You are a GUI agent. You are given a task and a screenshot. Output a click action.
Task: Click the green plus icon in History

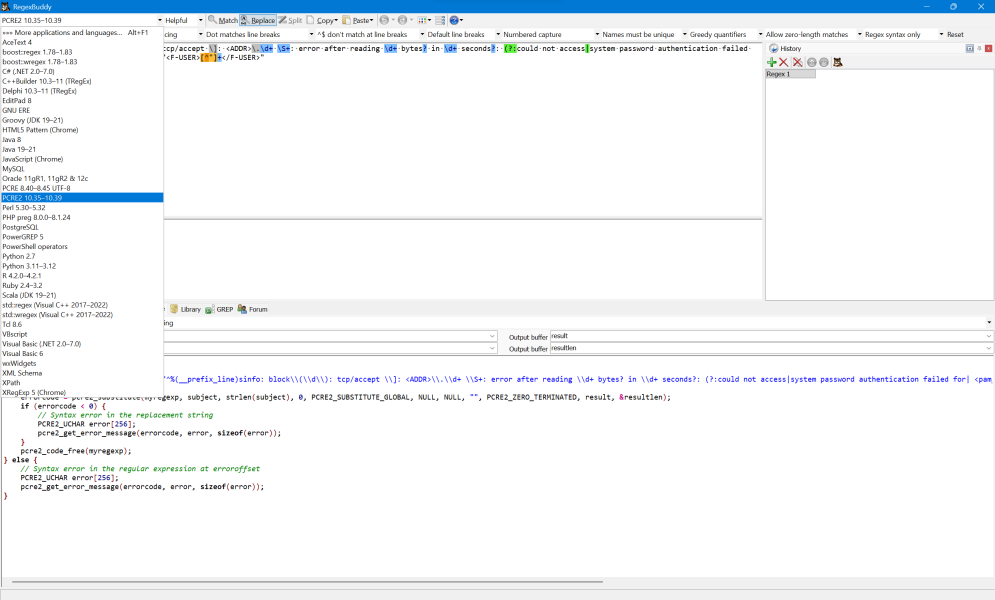pyautogui.click(x=772, y=62)
